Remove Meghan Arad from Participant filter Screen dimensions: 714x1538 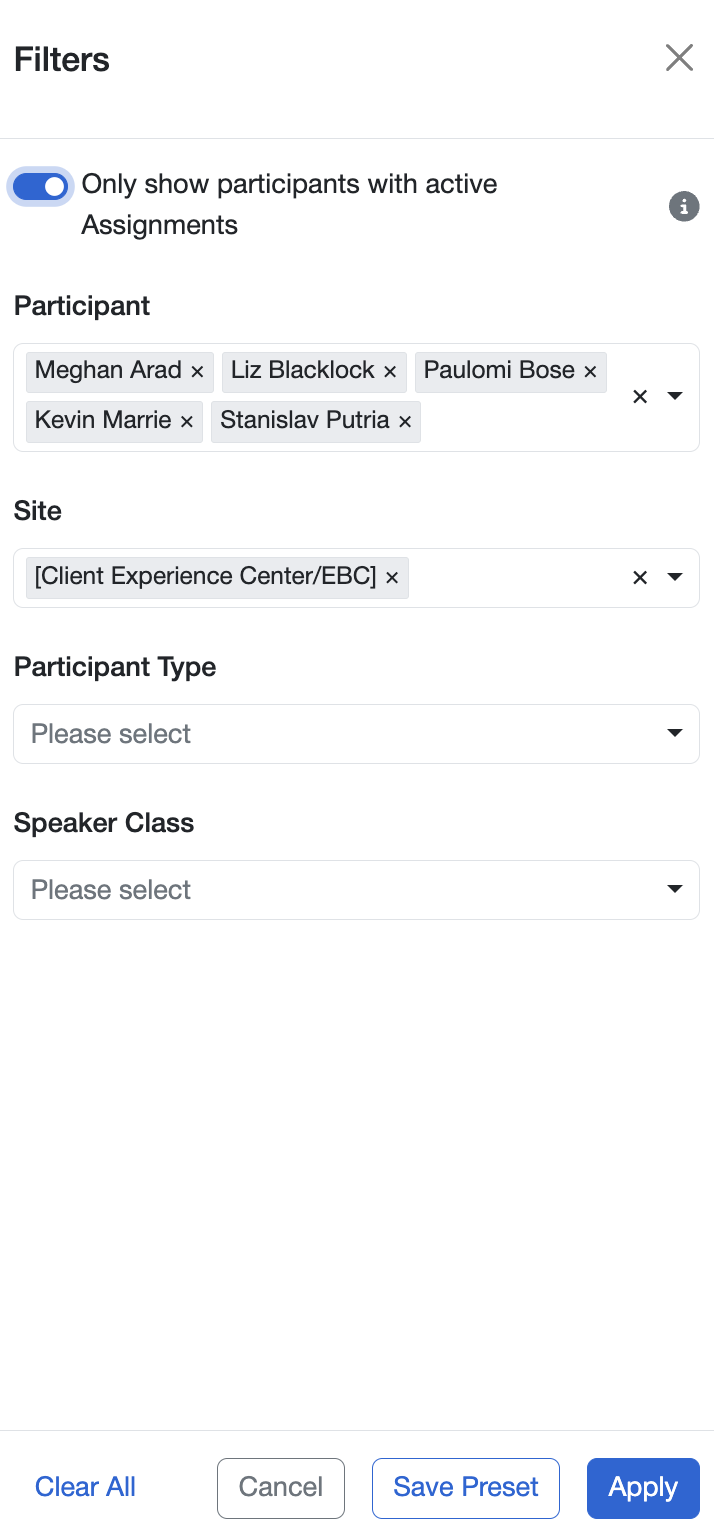click(197, 372)
